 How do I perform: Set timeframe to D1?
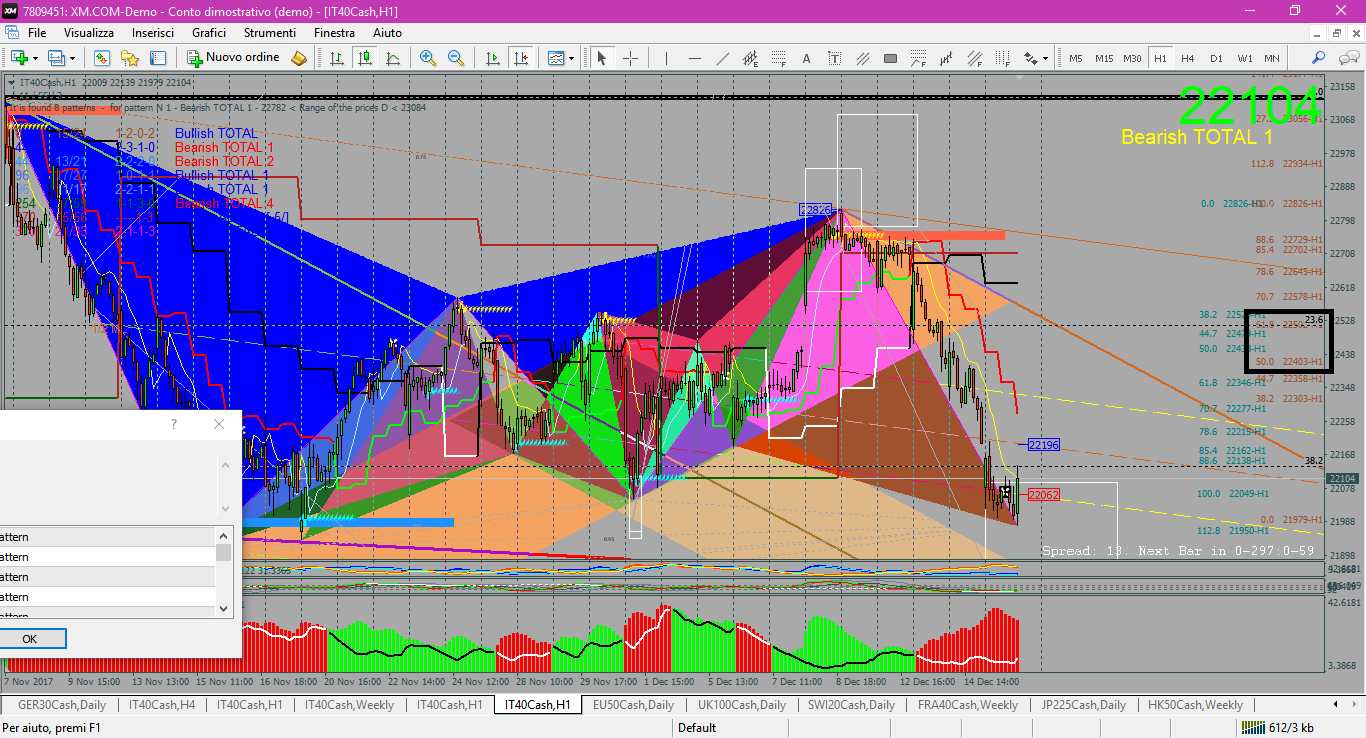(x=1216, y=58)
